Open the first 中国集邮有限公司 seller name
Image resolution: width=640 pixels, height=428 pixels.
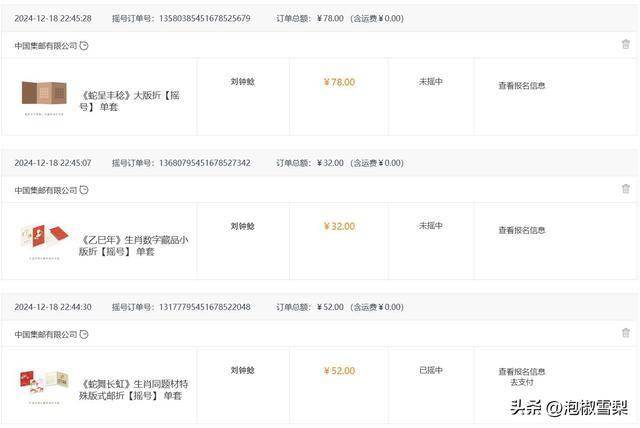click(x=46, y=46)
